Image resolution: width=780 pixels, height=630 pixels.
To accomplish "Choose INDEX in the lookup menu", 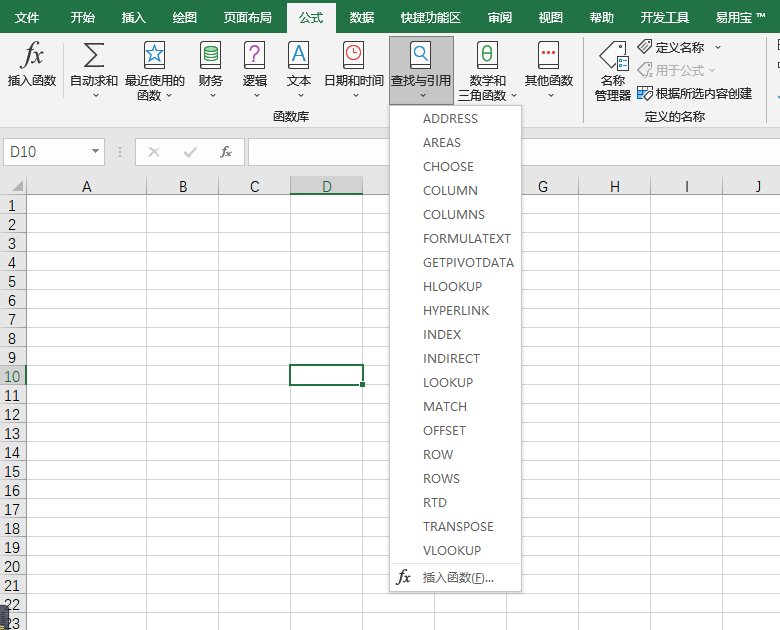I will pyautogui.click(x=442, y=334).
